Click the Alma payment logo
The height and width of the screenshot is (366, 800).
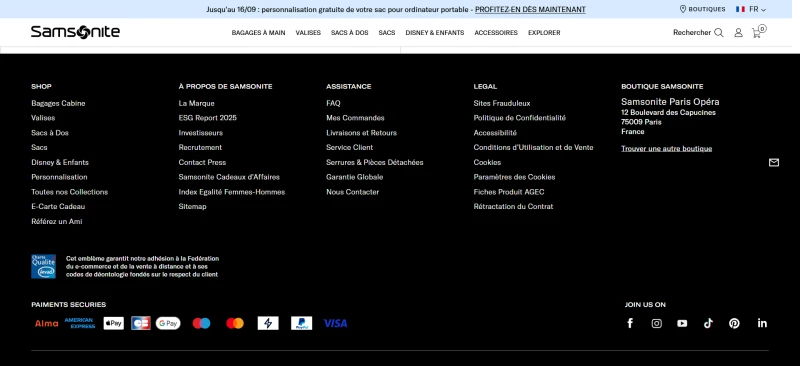pyautogui.click(x=46, y=323)
